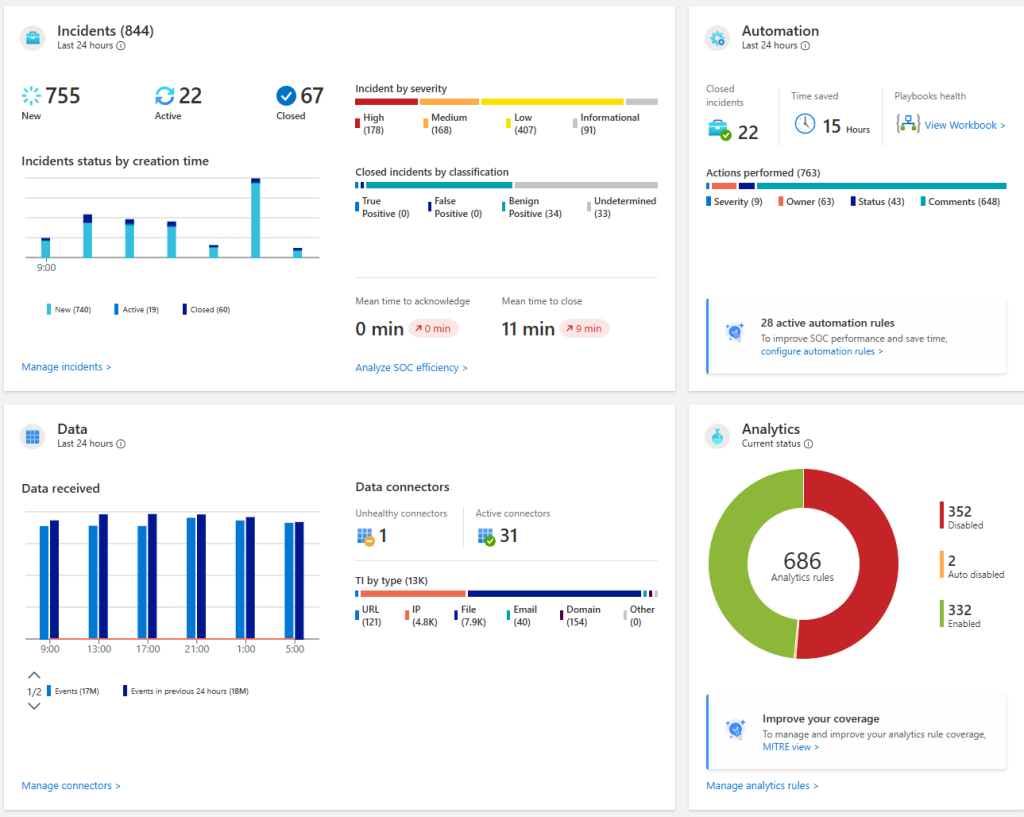Click 'Undetermined (33)' classification label
The width and height of the screenshot is (1024, 817).
tap(625, 207)
